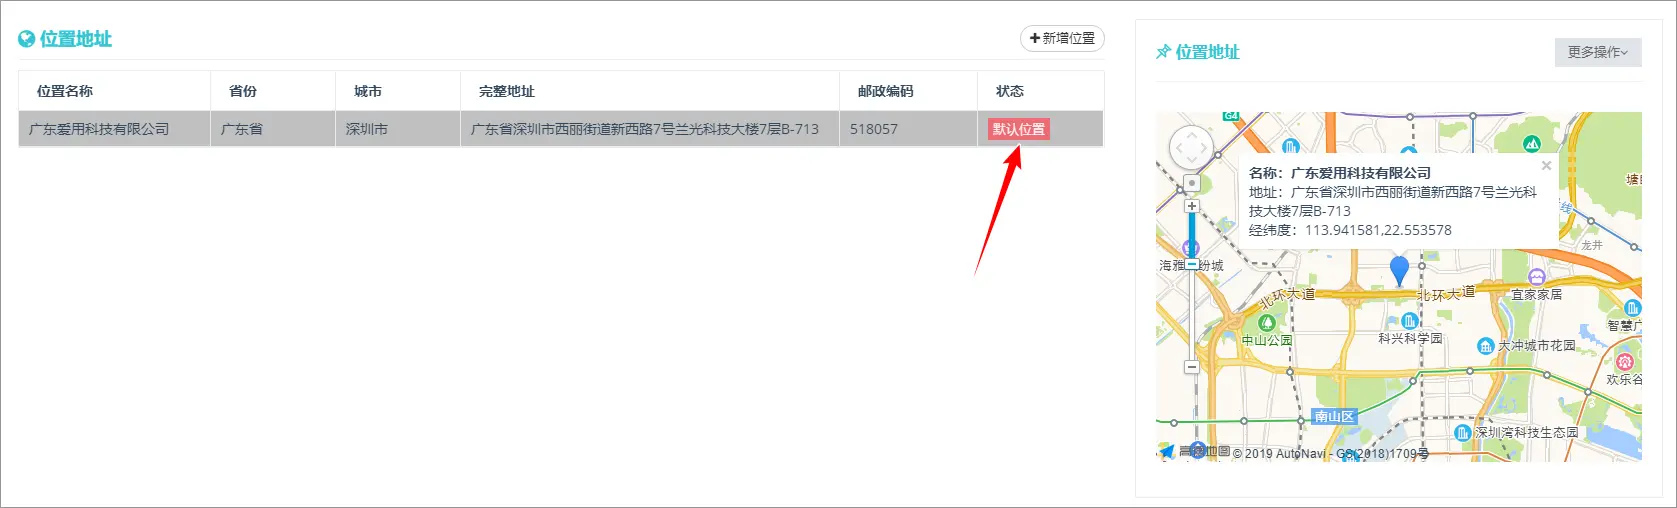
Task: Click the map locate button above zoom bar
Action: (1191, 184)
